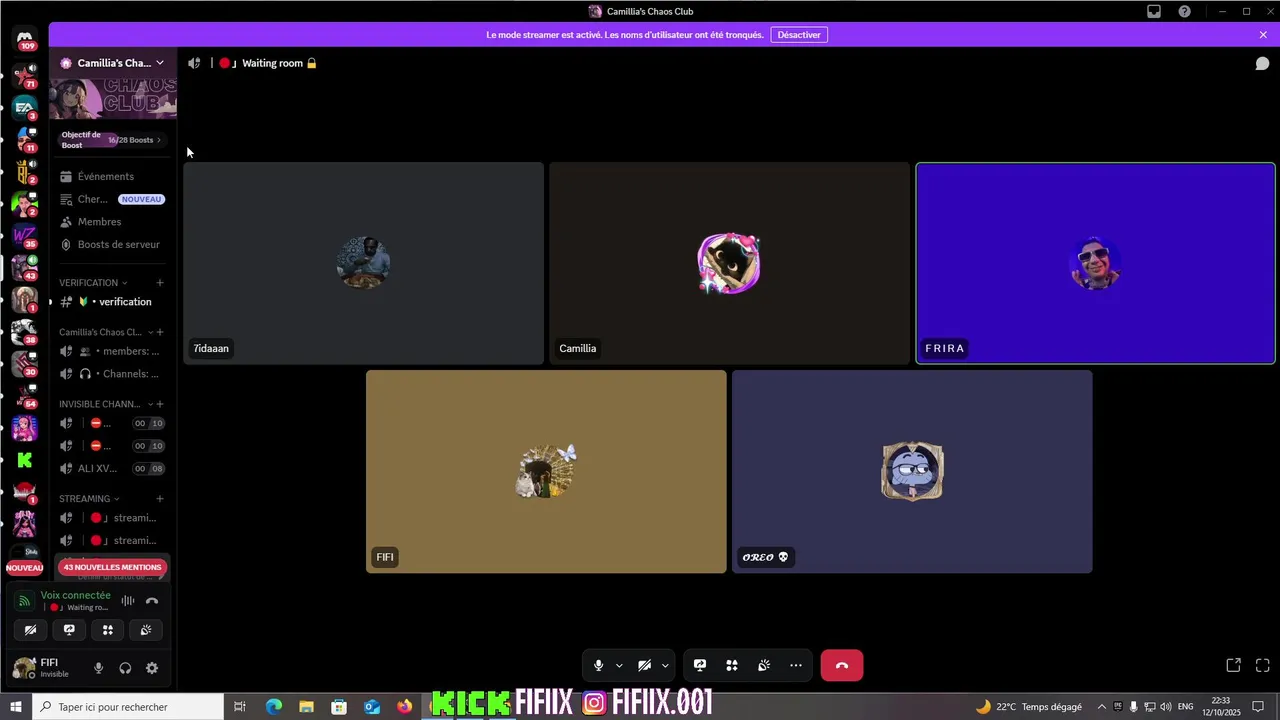Launch Activities from the call control bar

(732, 665)
